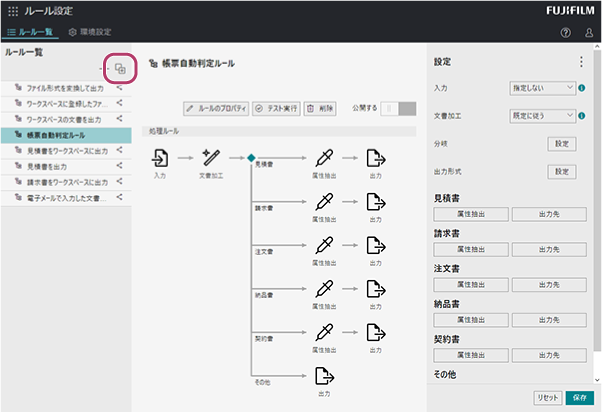Click the 出力形式 設定 button
Viewport: 602px width, 413px height.
coord(562,172)
